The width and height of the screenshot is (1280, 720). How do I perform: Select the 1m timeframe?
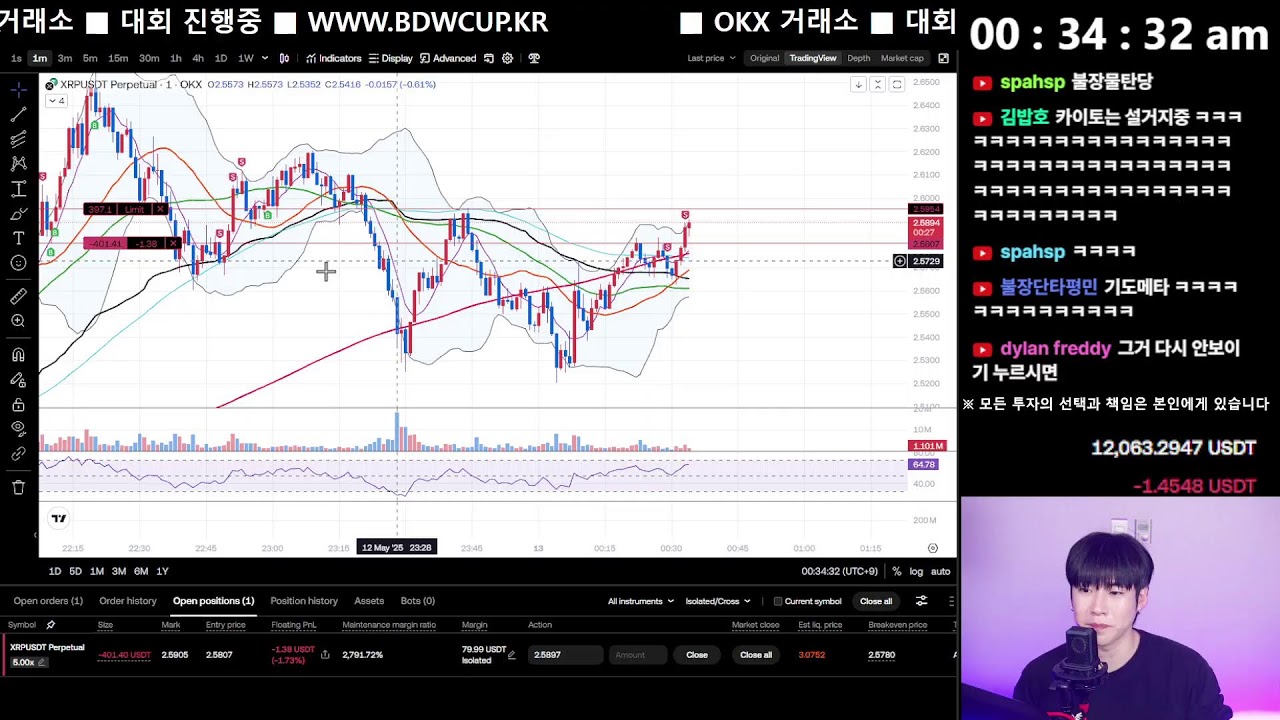click(39, 58)
